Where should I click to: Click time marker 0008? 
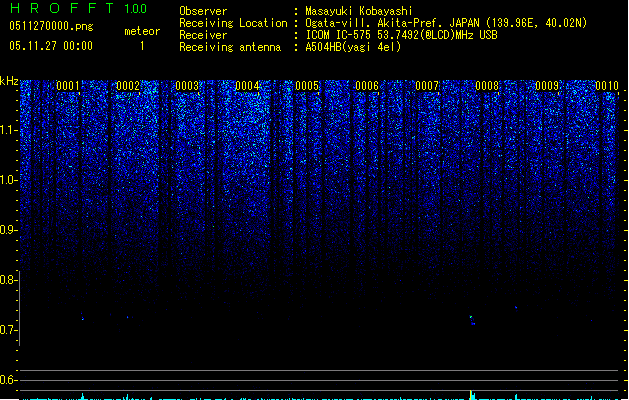pos(487,86)
